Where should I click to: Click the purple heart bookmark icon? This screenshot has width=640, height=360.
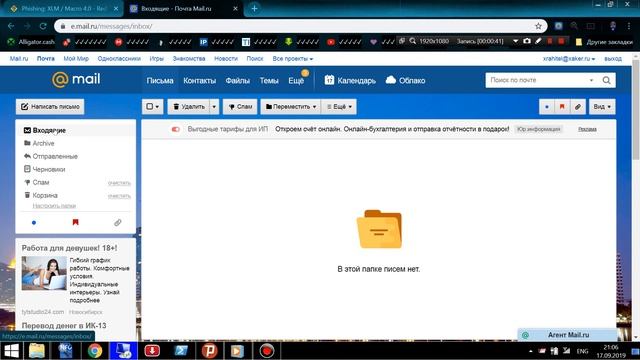(x=373, y=42)
